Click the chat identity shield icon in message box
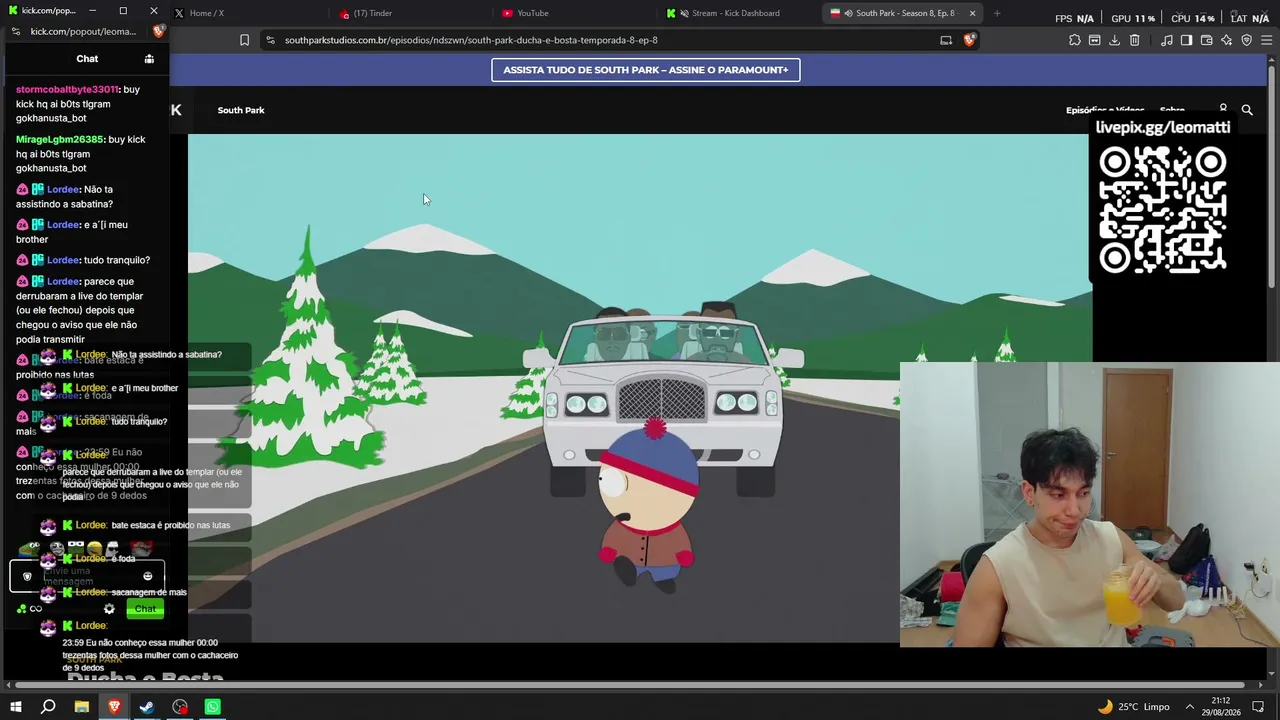The height and width of the screenshot is (720, 1280). pyautogui.click(x=27, y=576)
